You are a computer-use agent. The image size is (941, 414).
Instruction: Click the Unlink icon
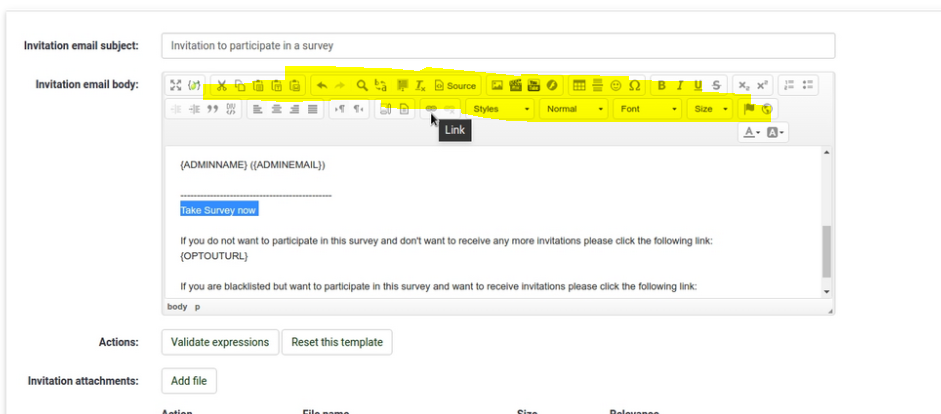(x=449, y=109)
